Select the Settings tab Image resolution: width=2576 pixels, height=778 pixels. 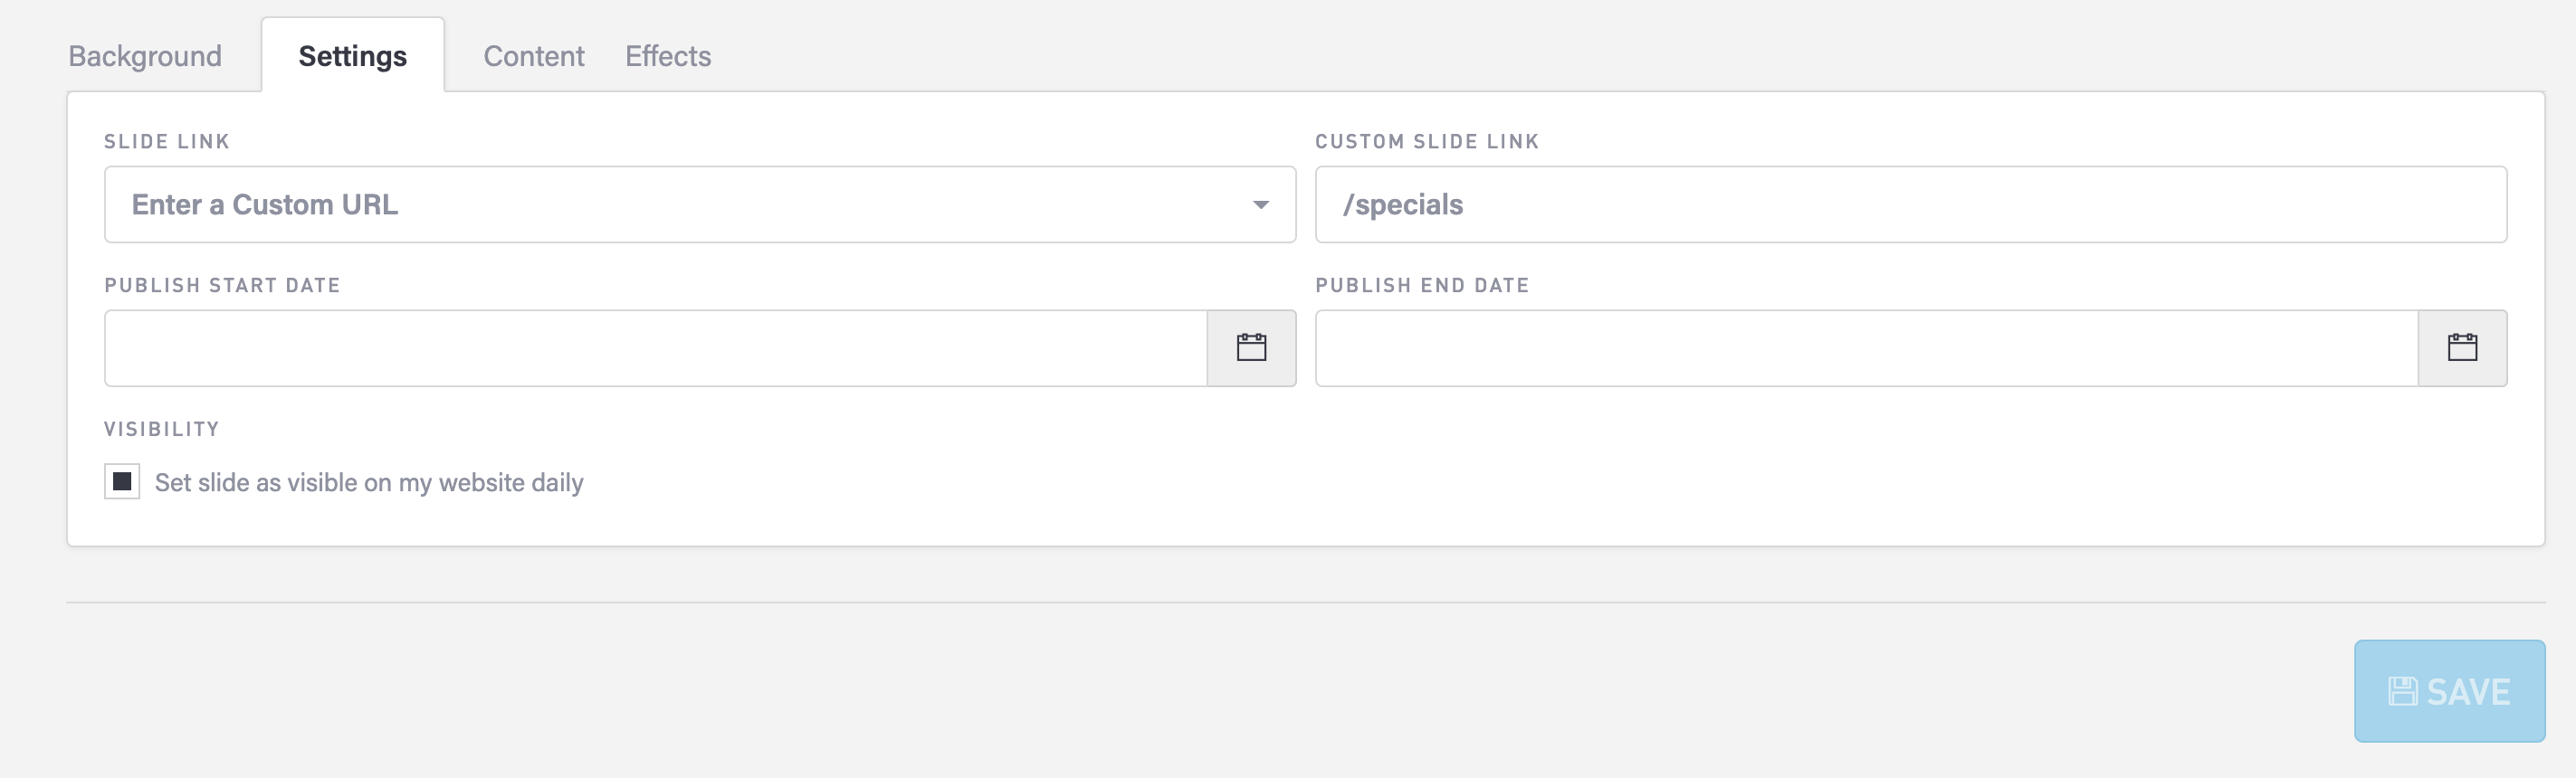point(352,56)
